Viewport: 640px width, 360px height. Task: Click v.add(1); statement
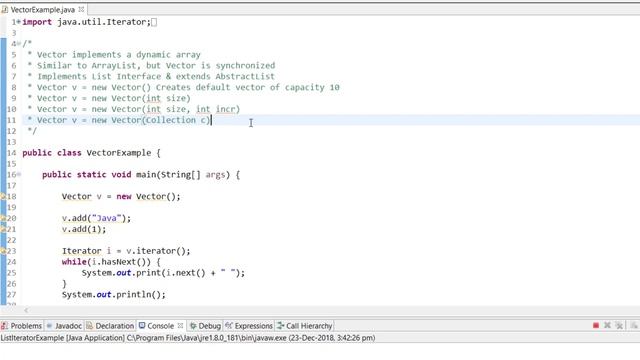point(84,229)
